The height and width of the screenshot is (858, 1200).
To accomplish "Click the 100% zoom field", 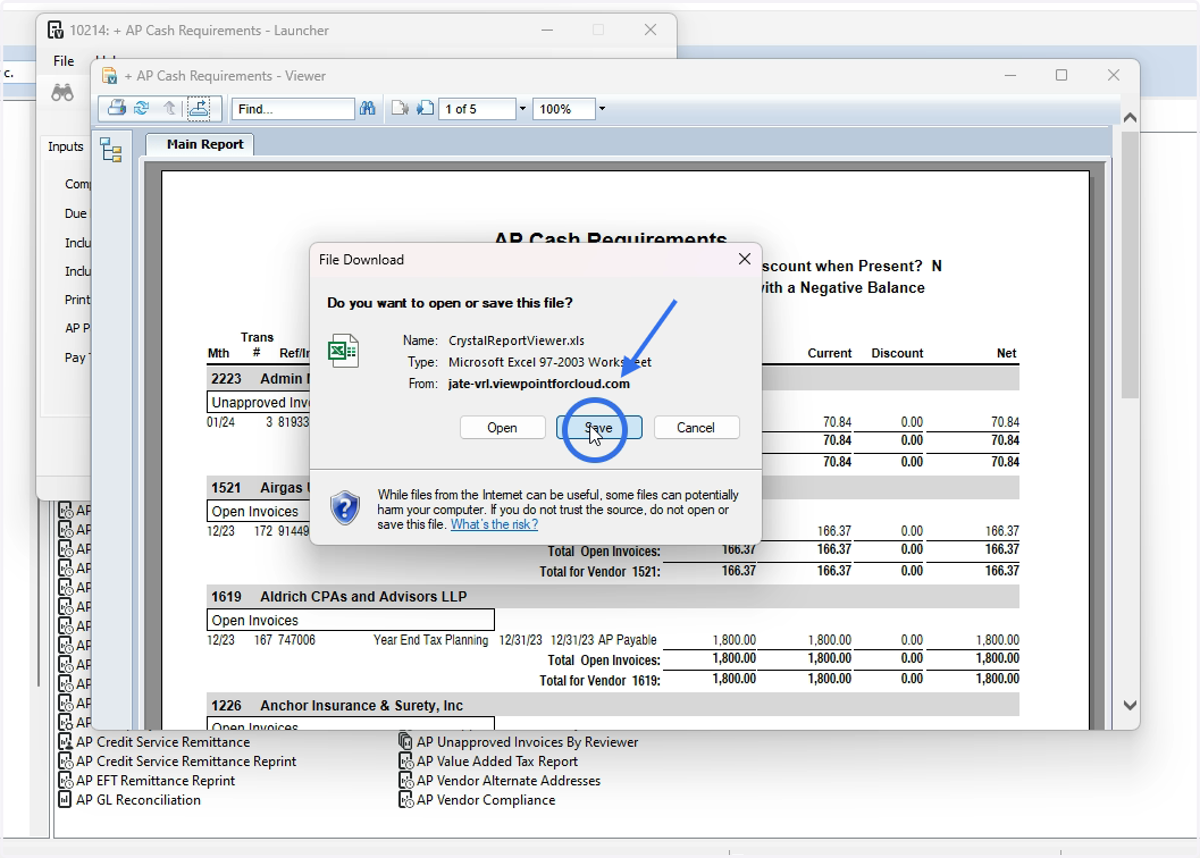I will pos(564,108).
